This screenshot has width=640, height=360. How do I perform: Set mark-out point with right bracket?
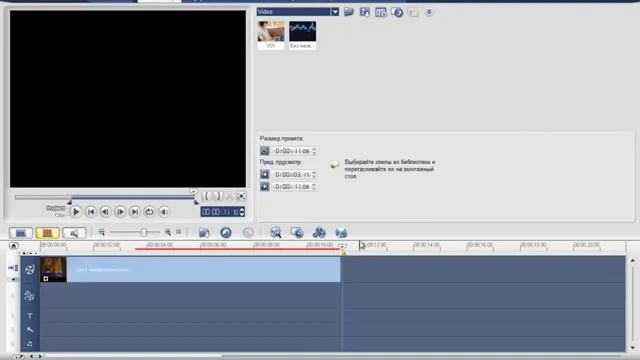(x=218, y=196)
